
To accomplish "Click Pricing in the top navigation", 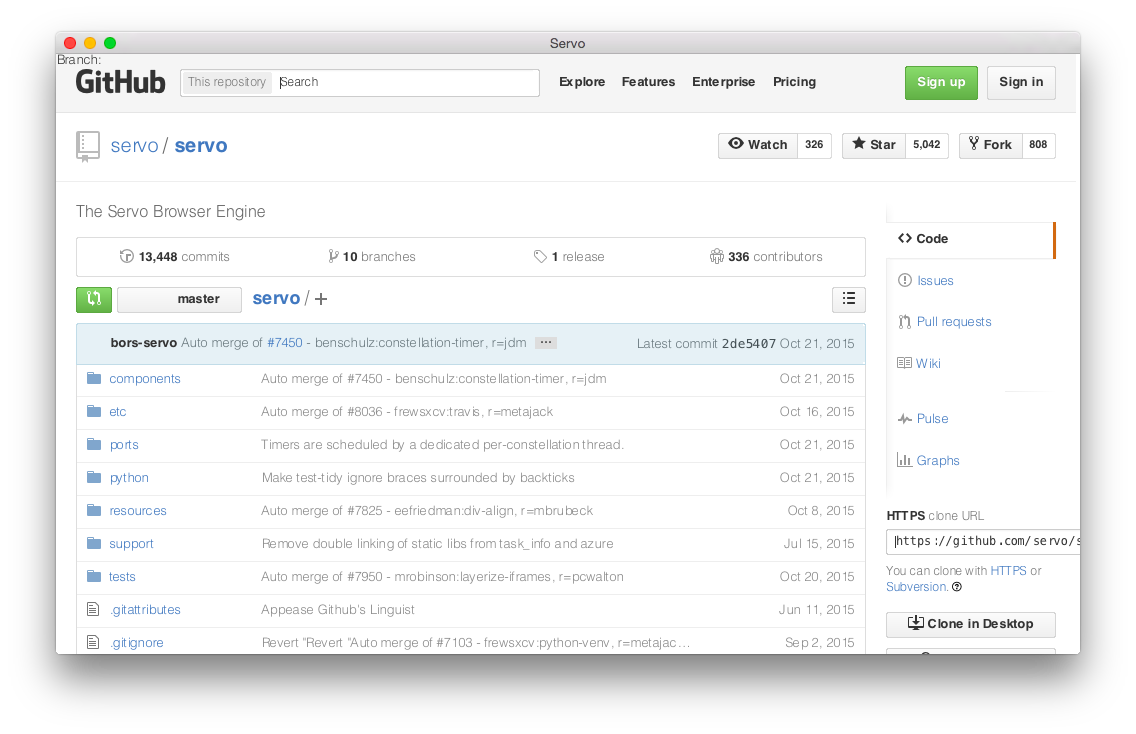I will click(794, 82).
